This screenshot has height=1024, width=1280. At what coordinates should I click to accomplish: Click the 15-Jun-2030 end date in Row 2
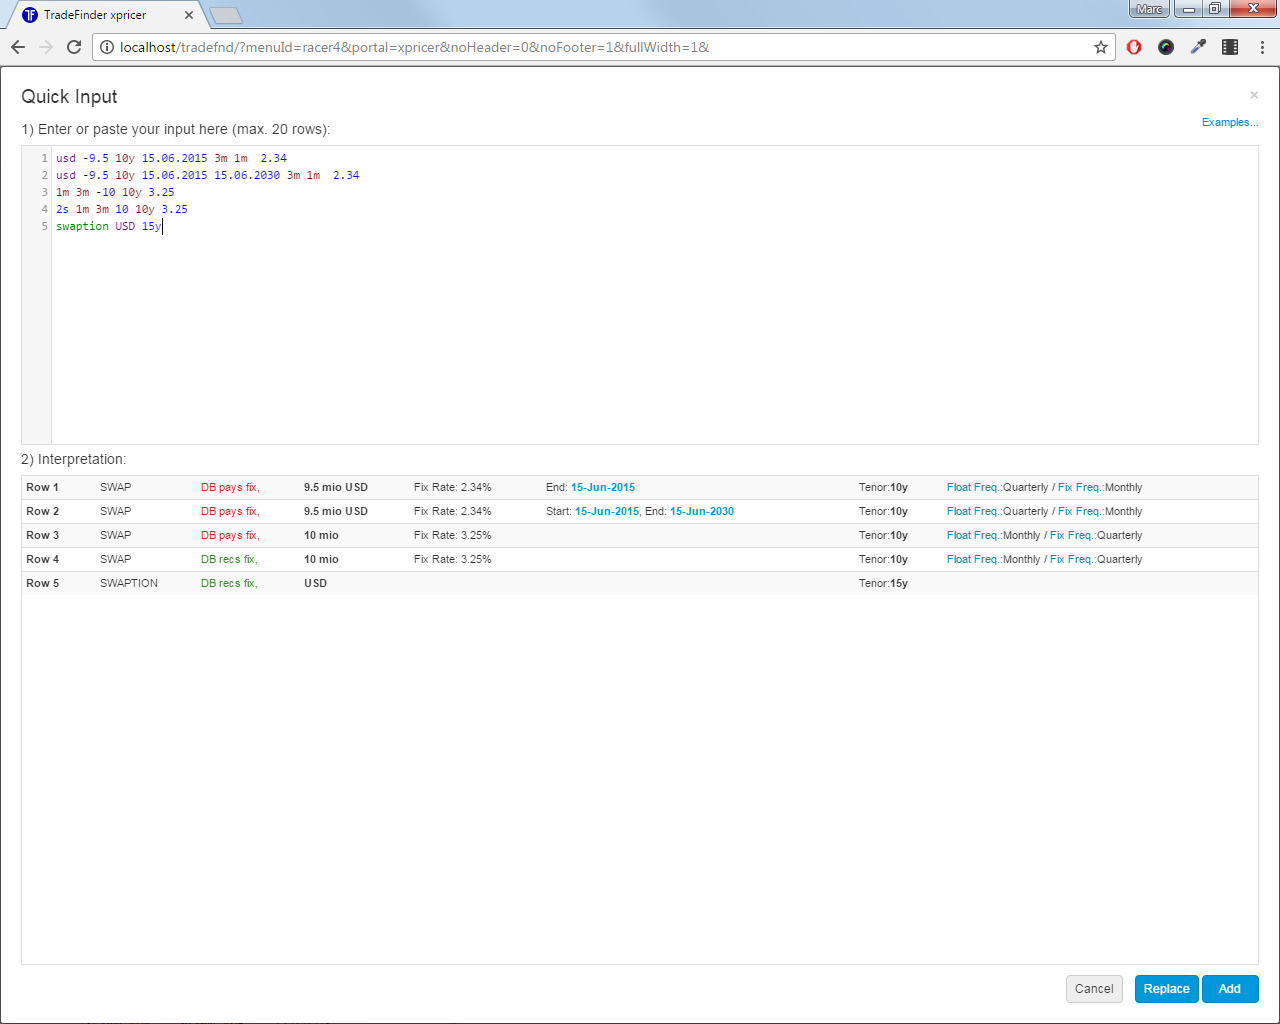[702, 511]
